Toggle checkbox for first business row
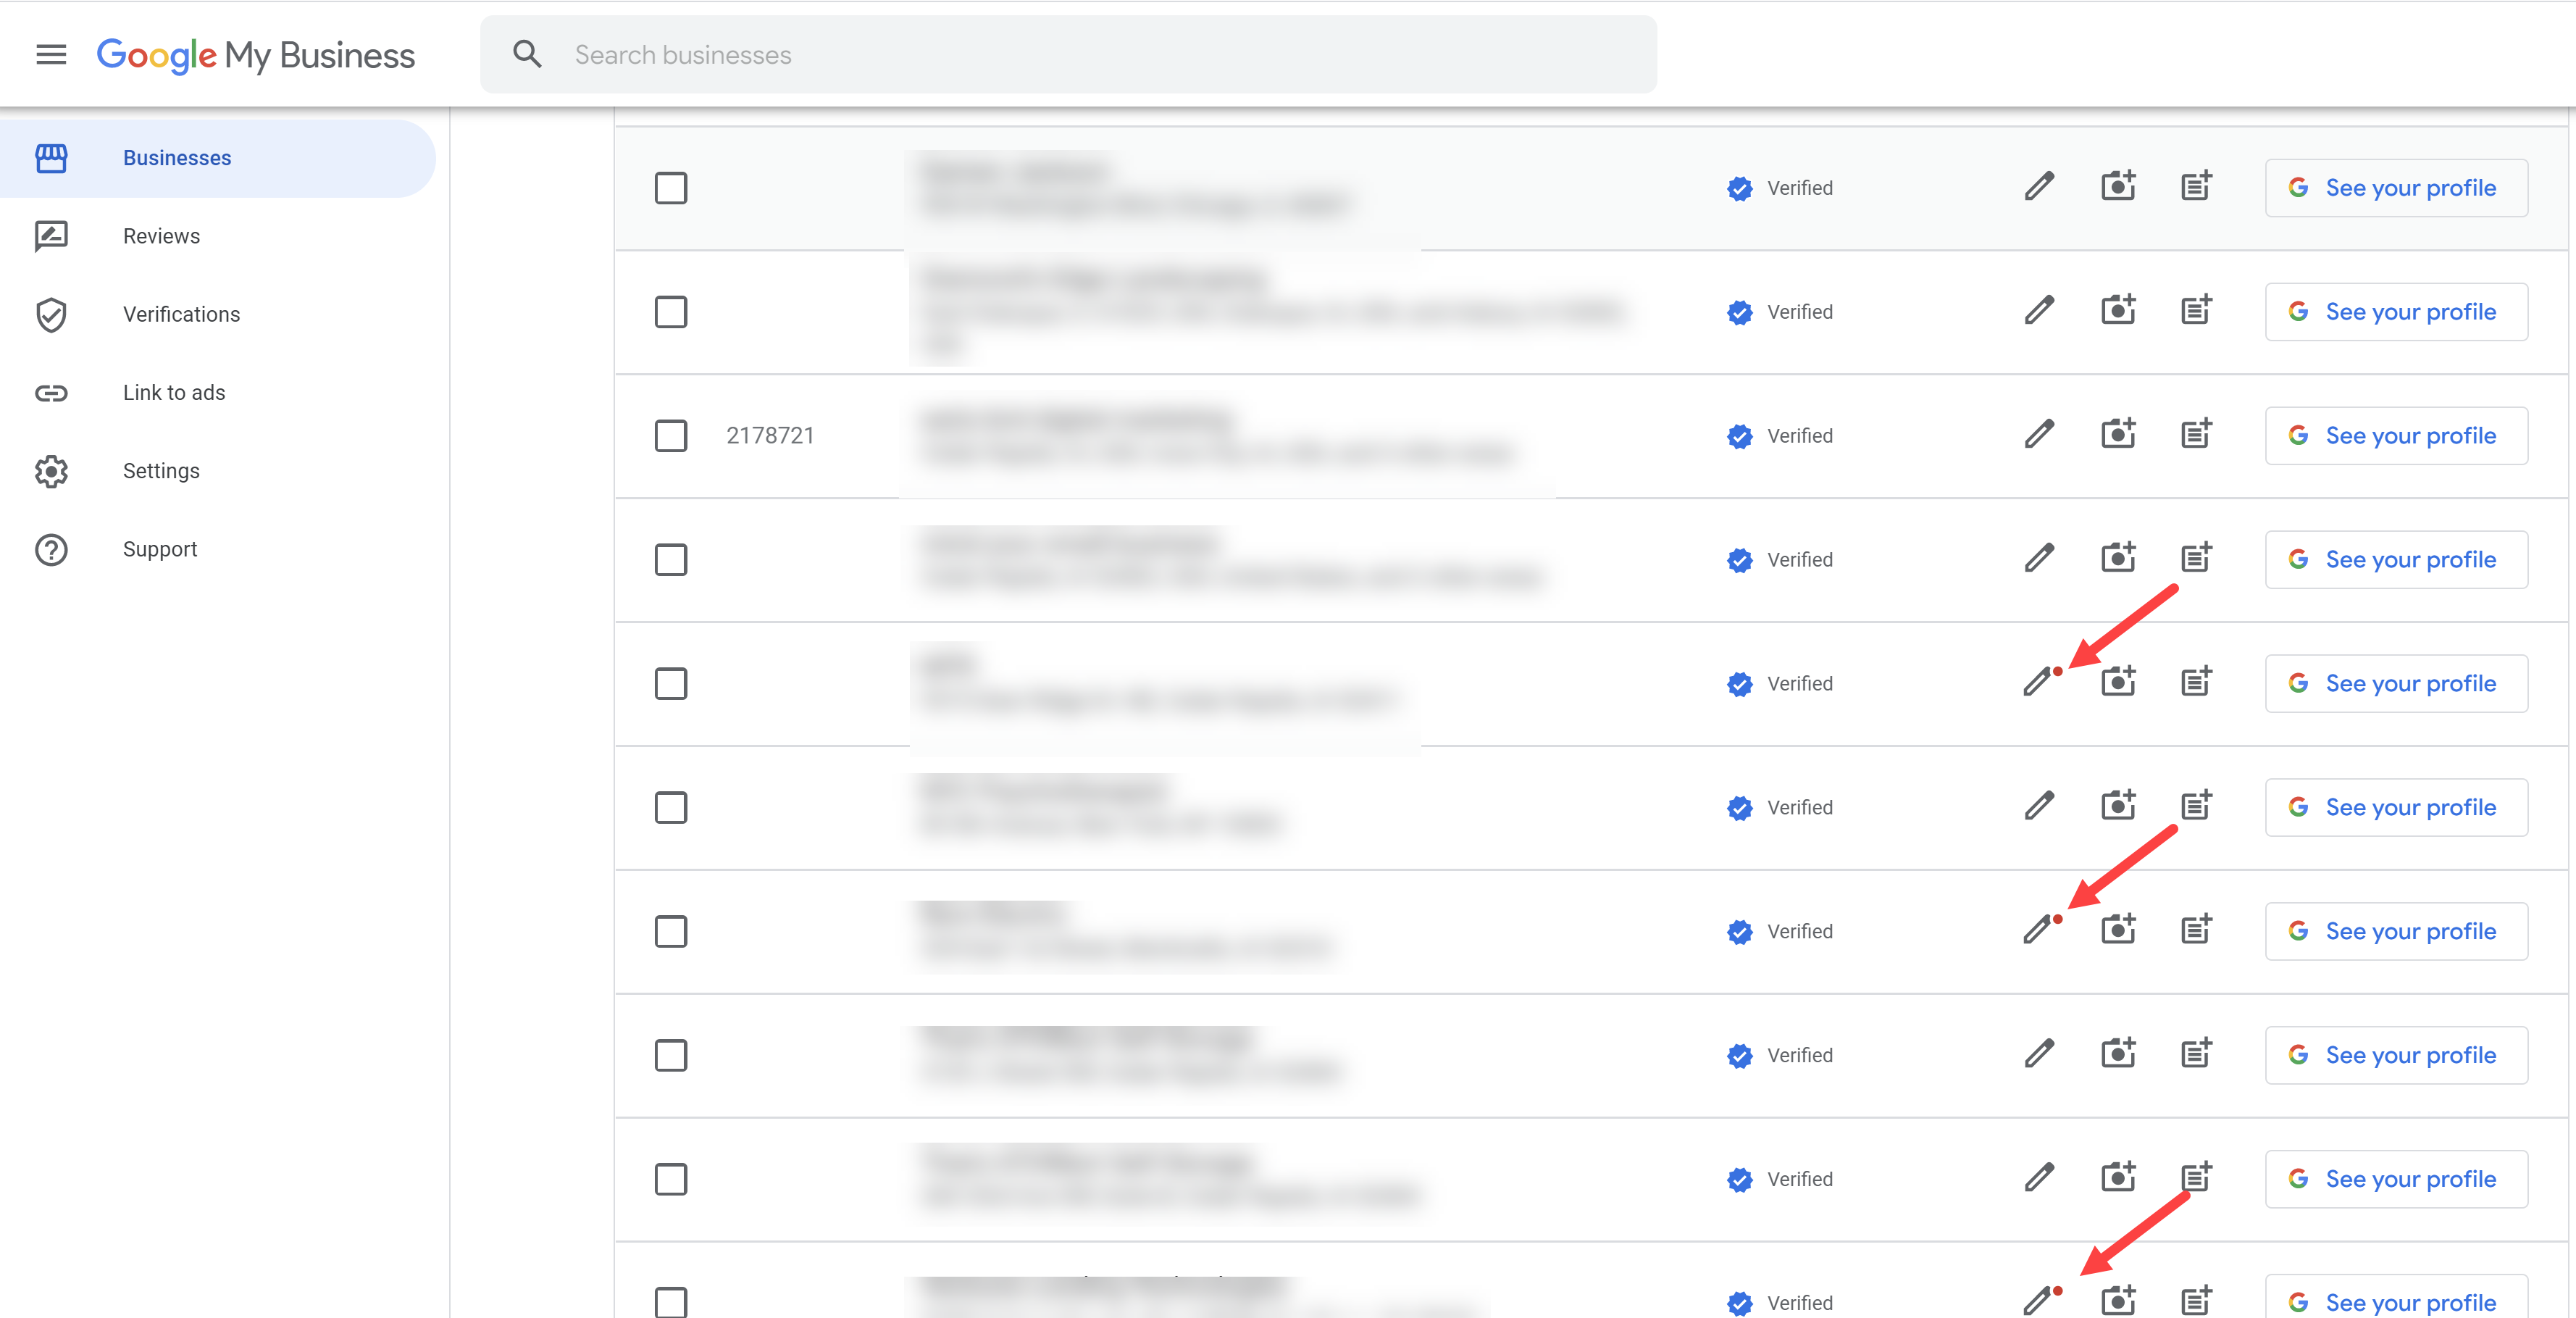The image size is (2576, 1318). pos(672,187)
